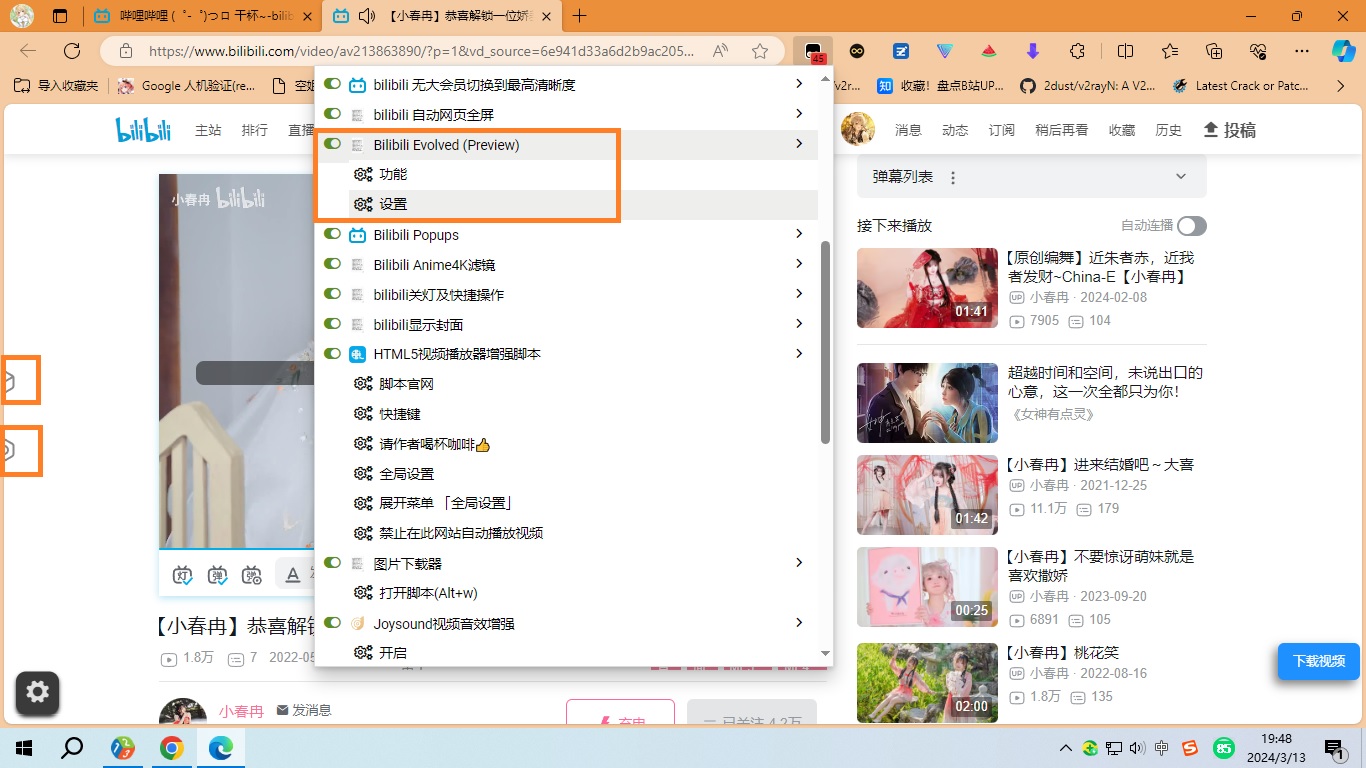
Task: Open the Edge split screen icon
Action: 1125,51
